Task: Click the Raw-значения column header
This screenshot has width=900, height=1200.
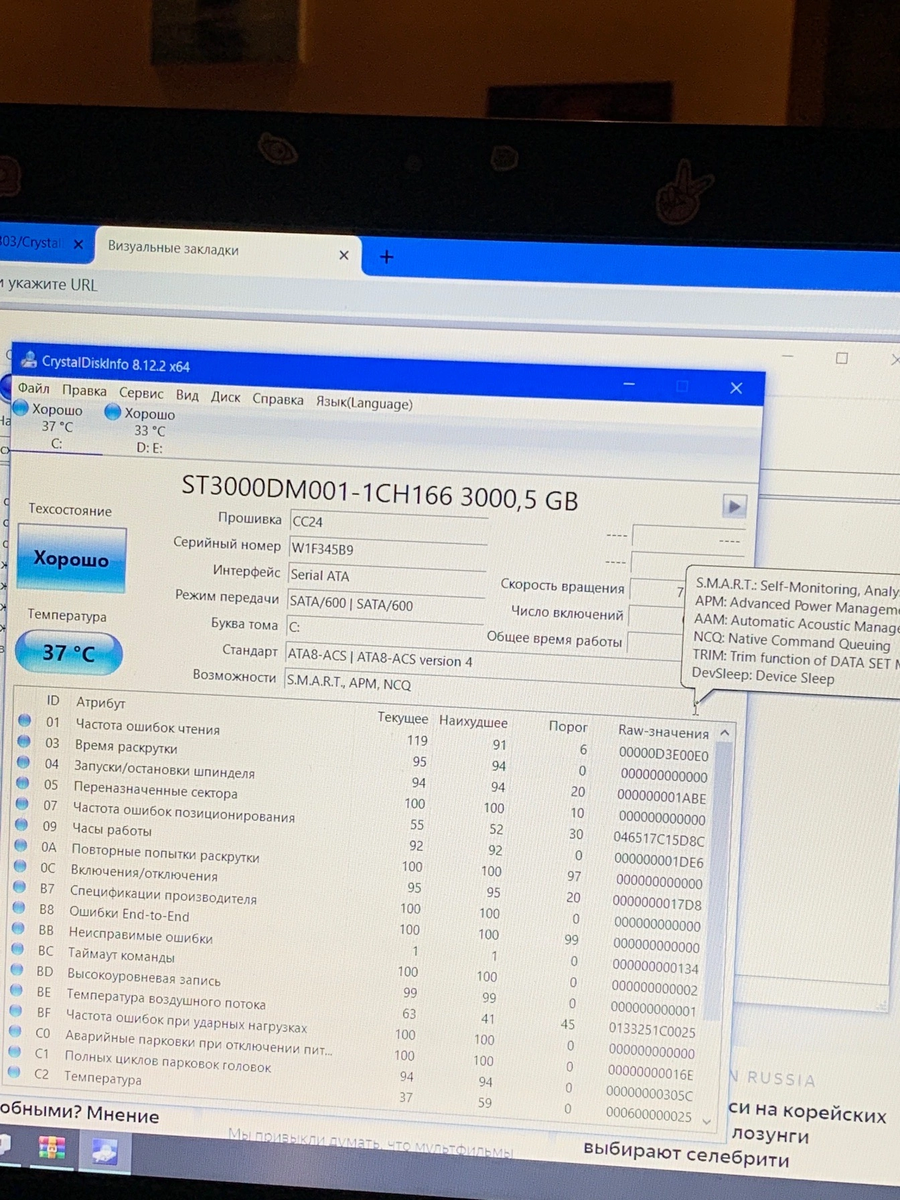Action: 663,732
